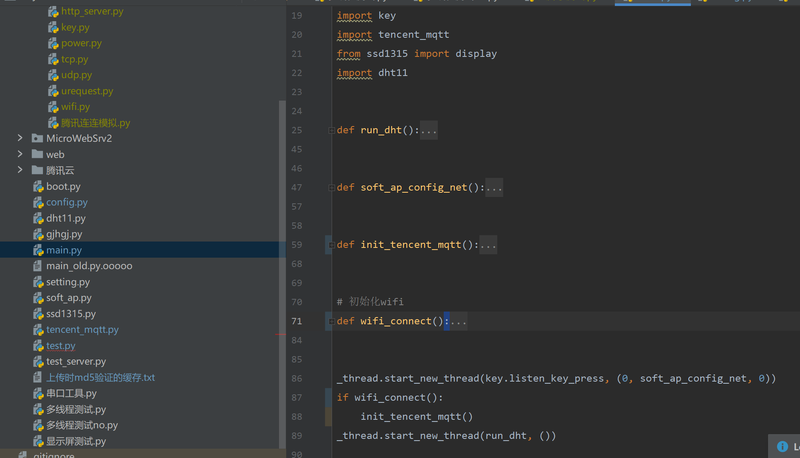This screenshot has width=800, height=458.
Task: Expand collapsed body of run_dht ellipsis
Action: click(x=429, y=131)
